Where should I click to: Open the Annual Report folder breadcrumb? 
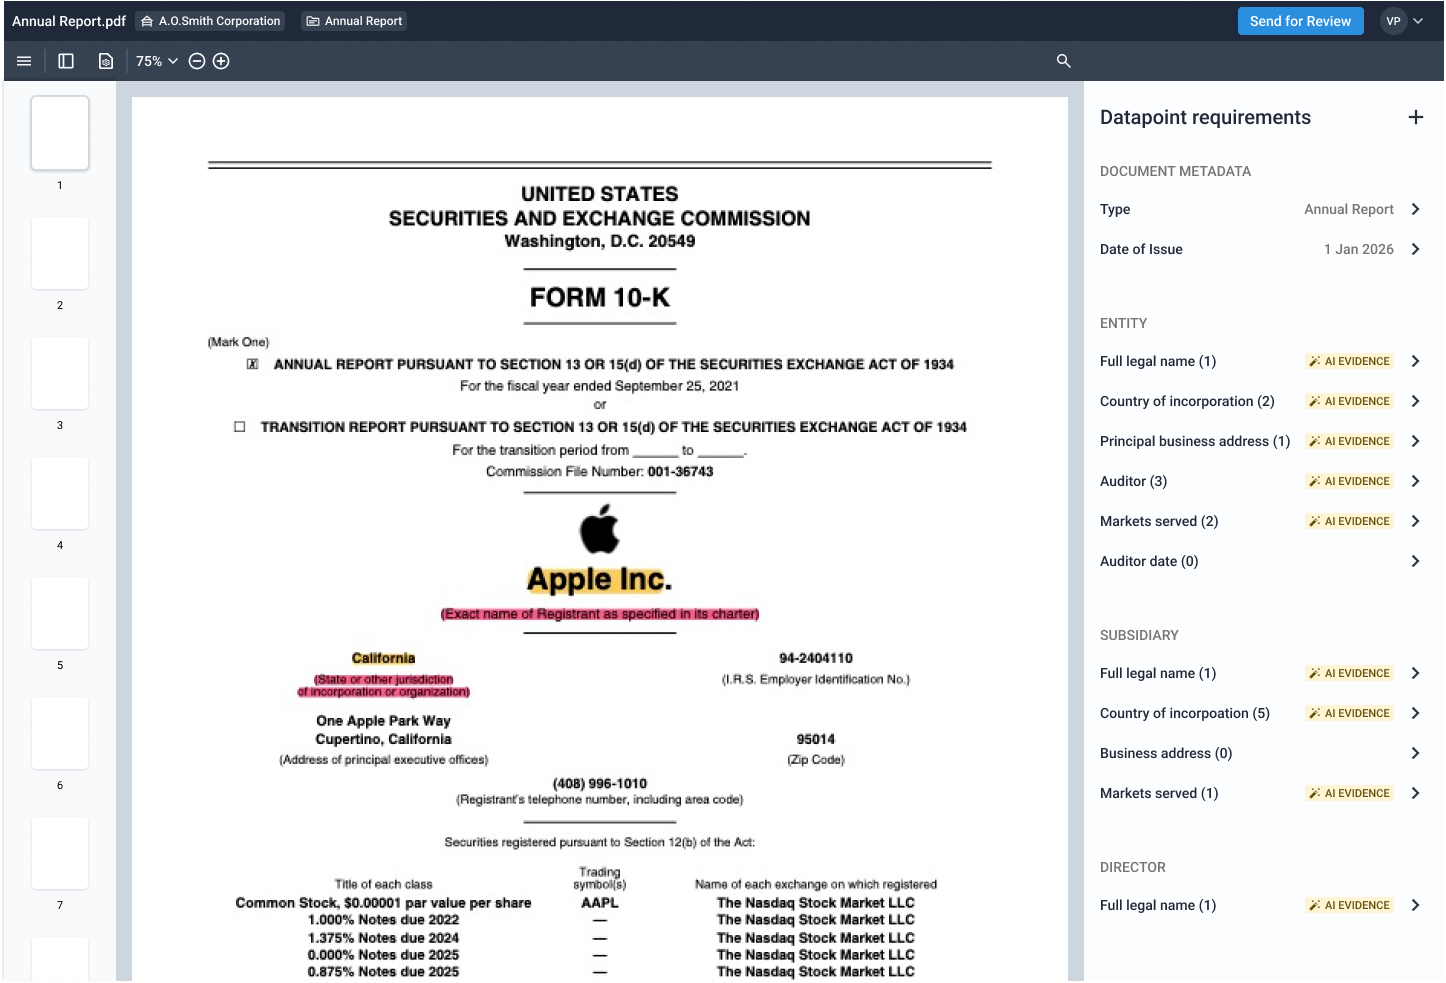(x=353, y=20)
